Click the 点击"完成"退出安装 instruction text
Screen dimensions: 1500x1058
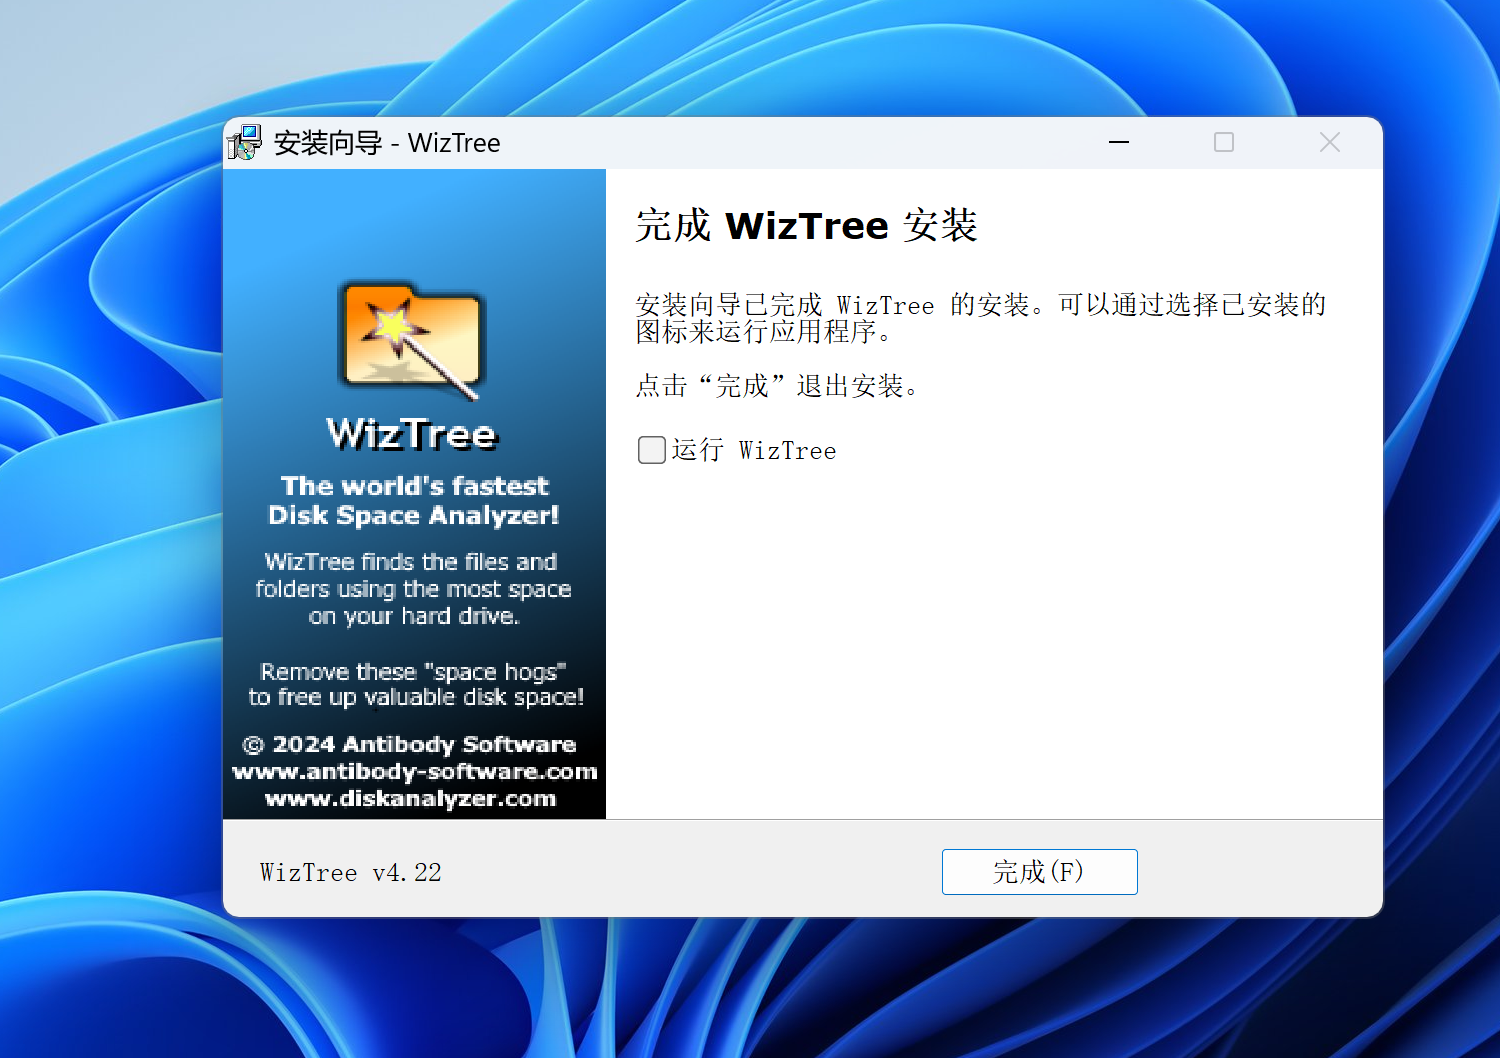tap(777, 386)
